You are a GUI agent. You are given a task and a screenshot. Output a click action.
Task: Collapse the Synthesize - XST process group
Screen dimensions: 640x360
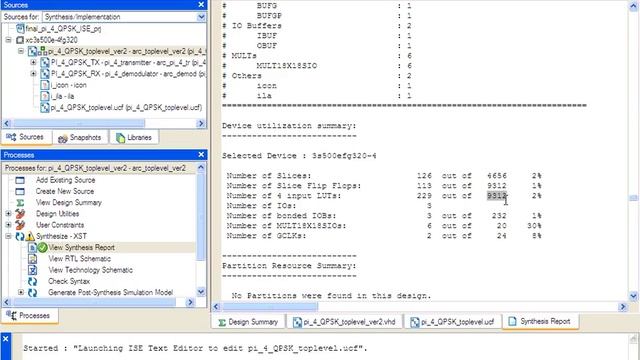[x=9, y=236]
